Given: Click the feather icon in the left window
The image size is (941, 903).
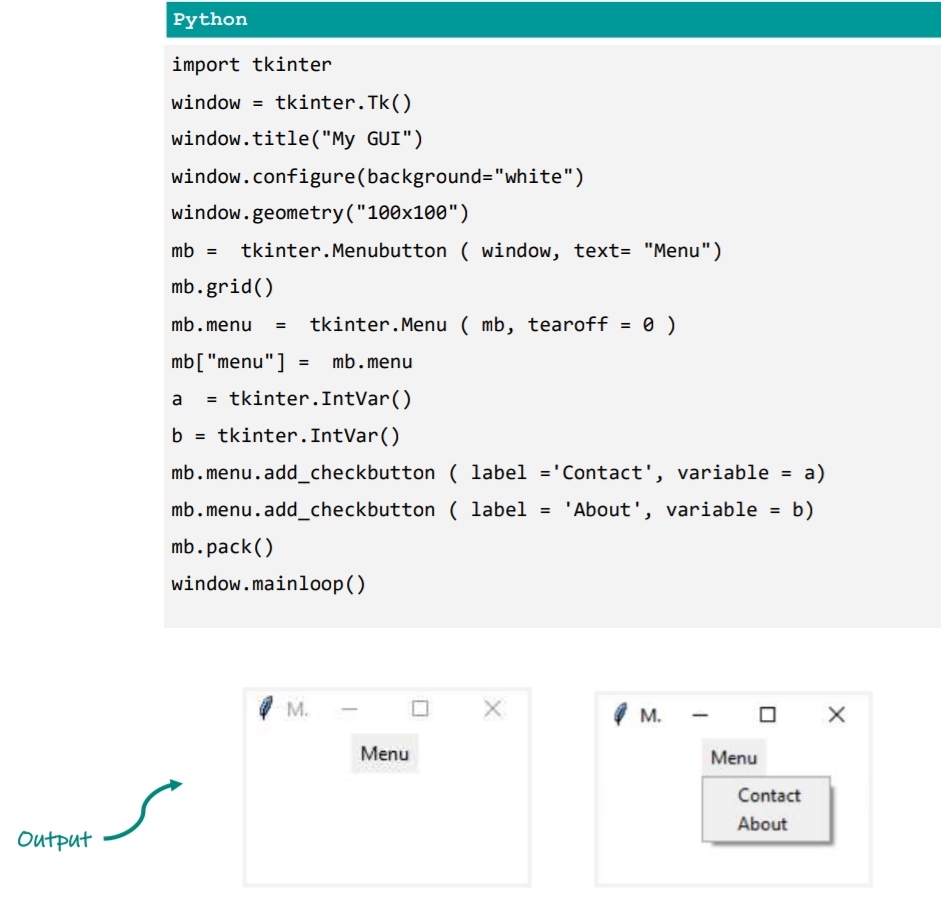Looking at the screenshot, I should (x=265, y=708).
